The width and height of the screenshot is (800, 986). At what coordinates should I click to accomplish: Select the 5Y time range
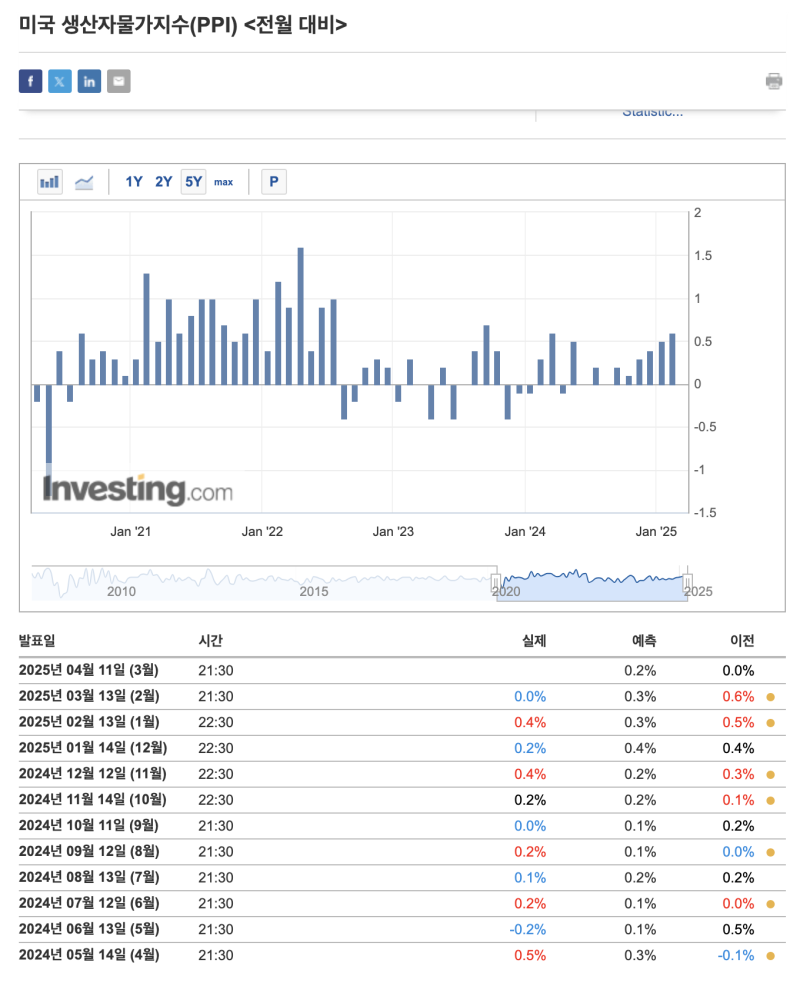coord(193,182)
